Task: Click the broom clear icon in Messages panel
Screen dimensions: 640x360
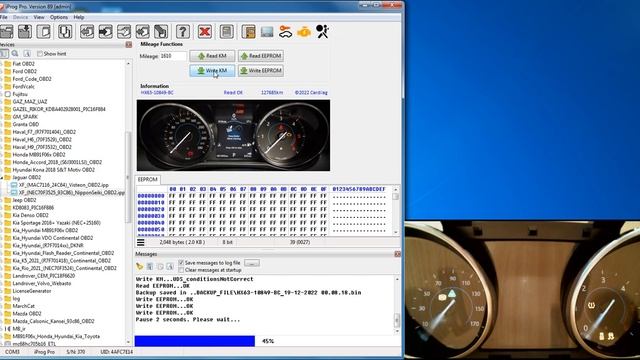Action: 140,267
